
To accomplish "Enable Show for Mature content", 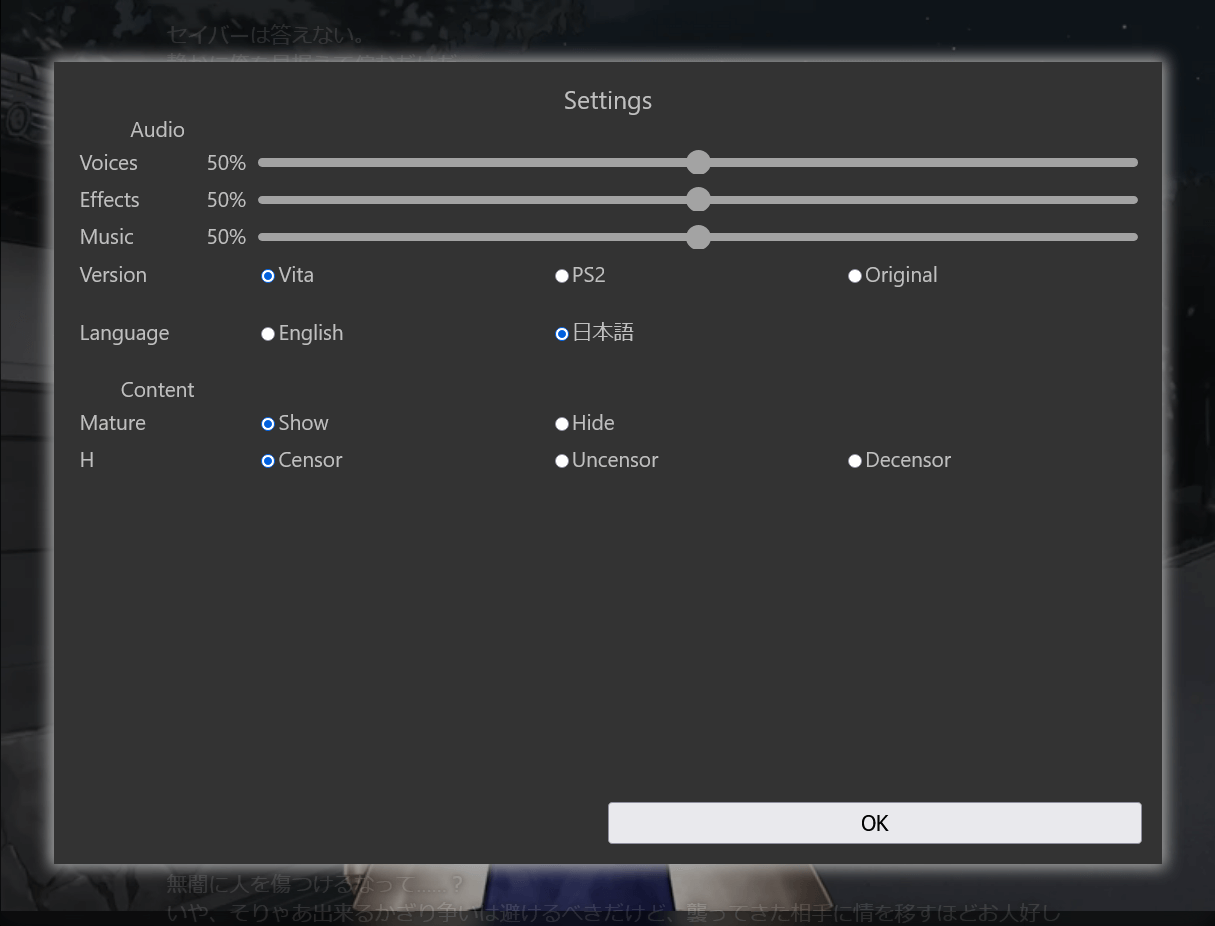I will (x=268, y=424).
